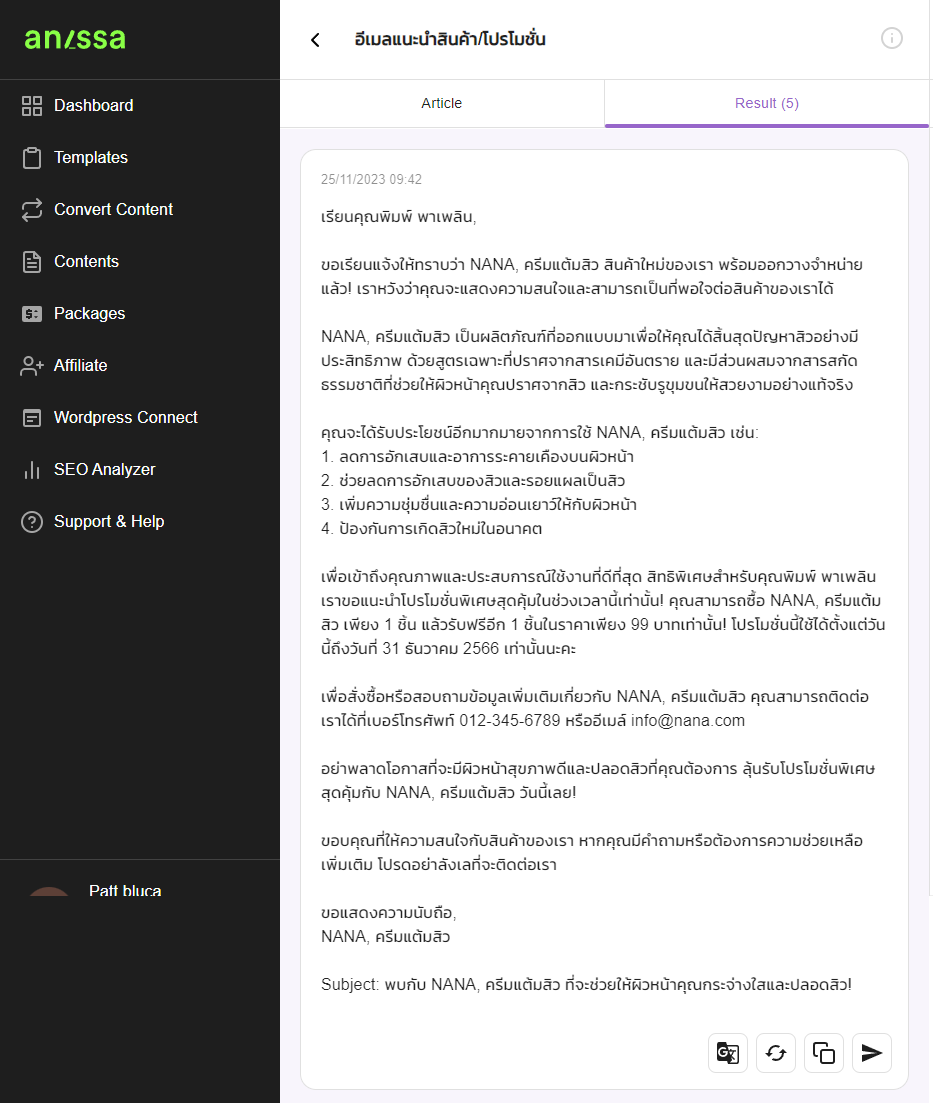
Task: Open the info circle icon in header
Action: (891, 38)
